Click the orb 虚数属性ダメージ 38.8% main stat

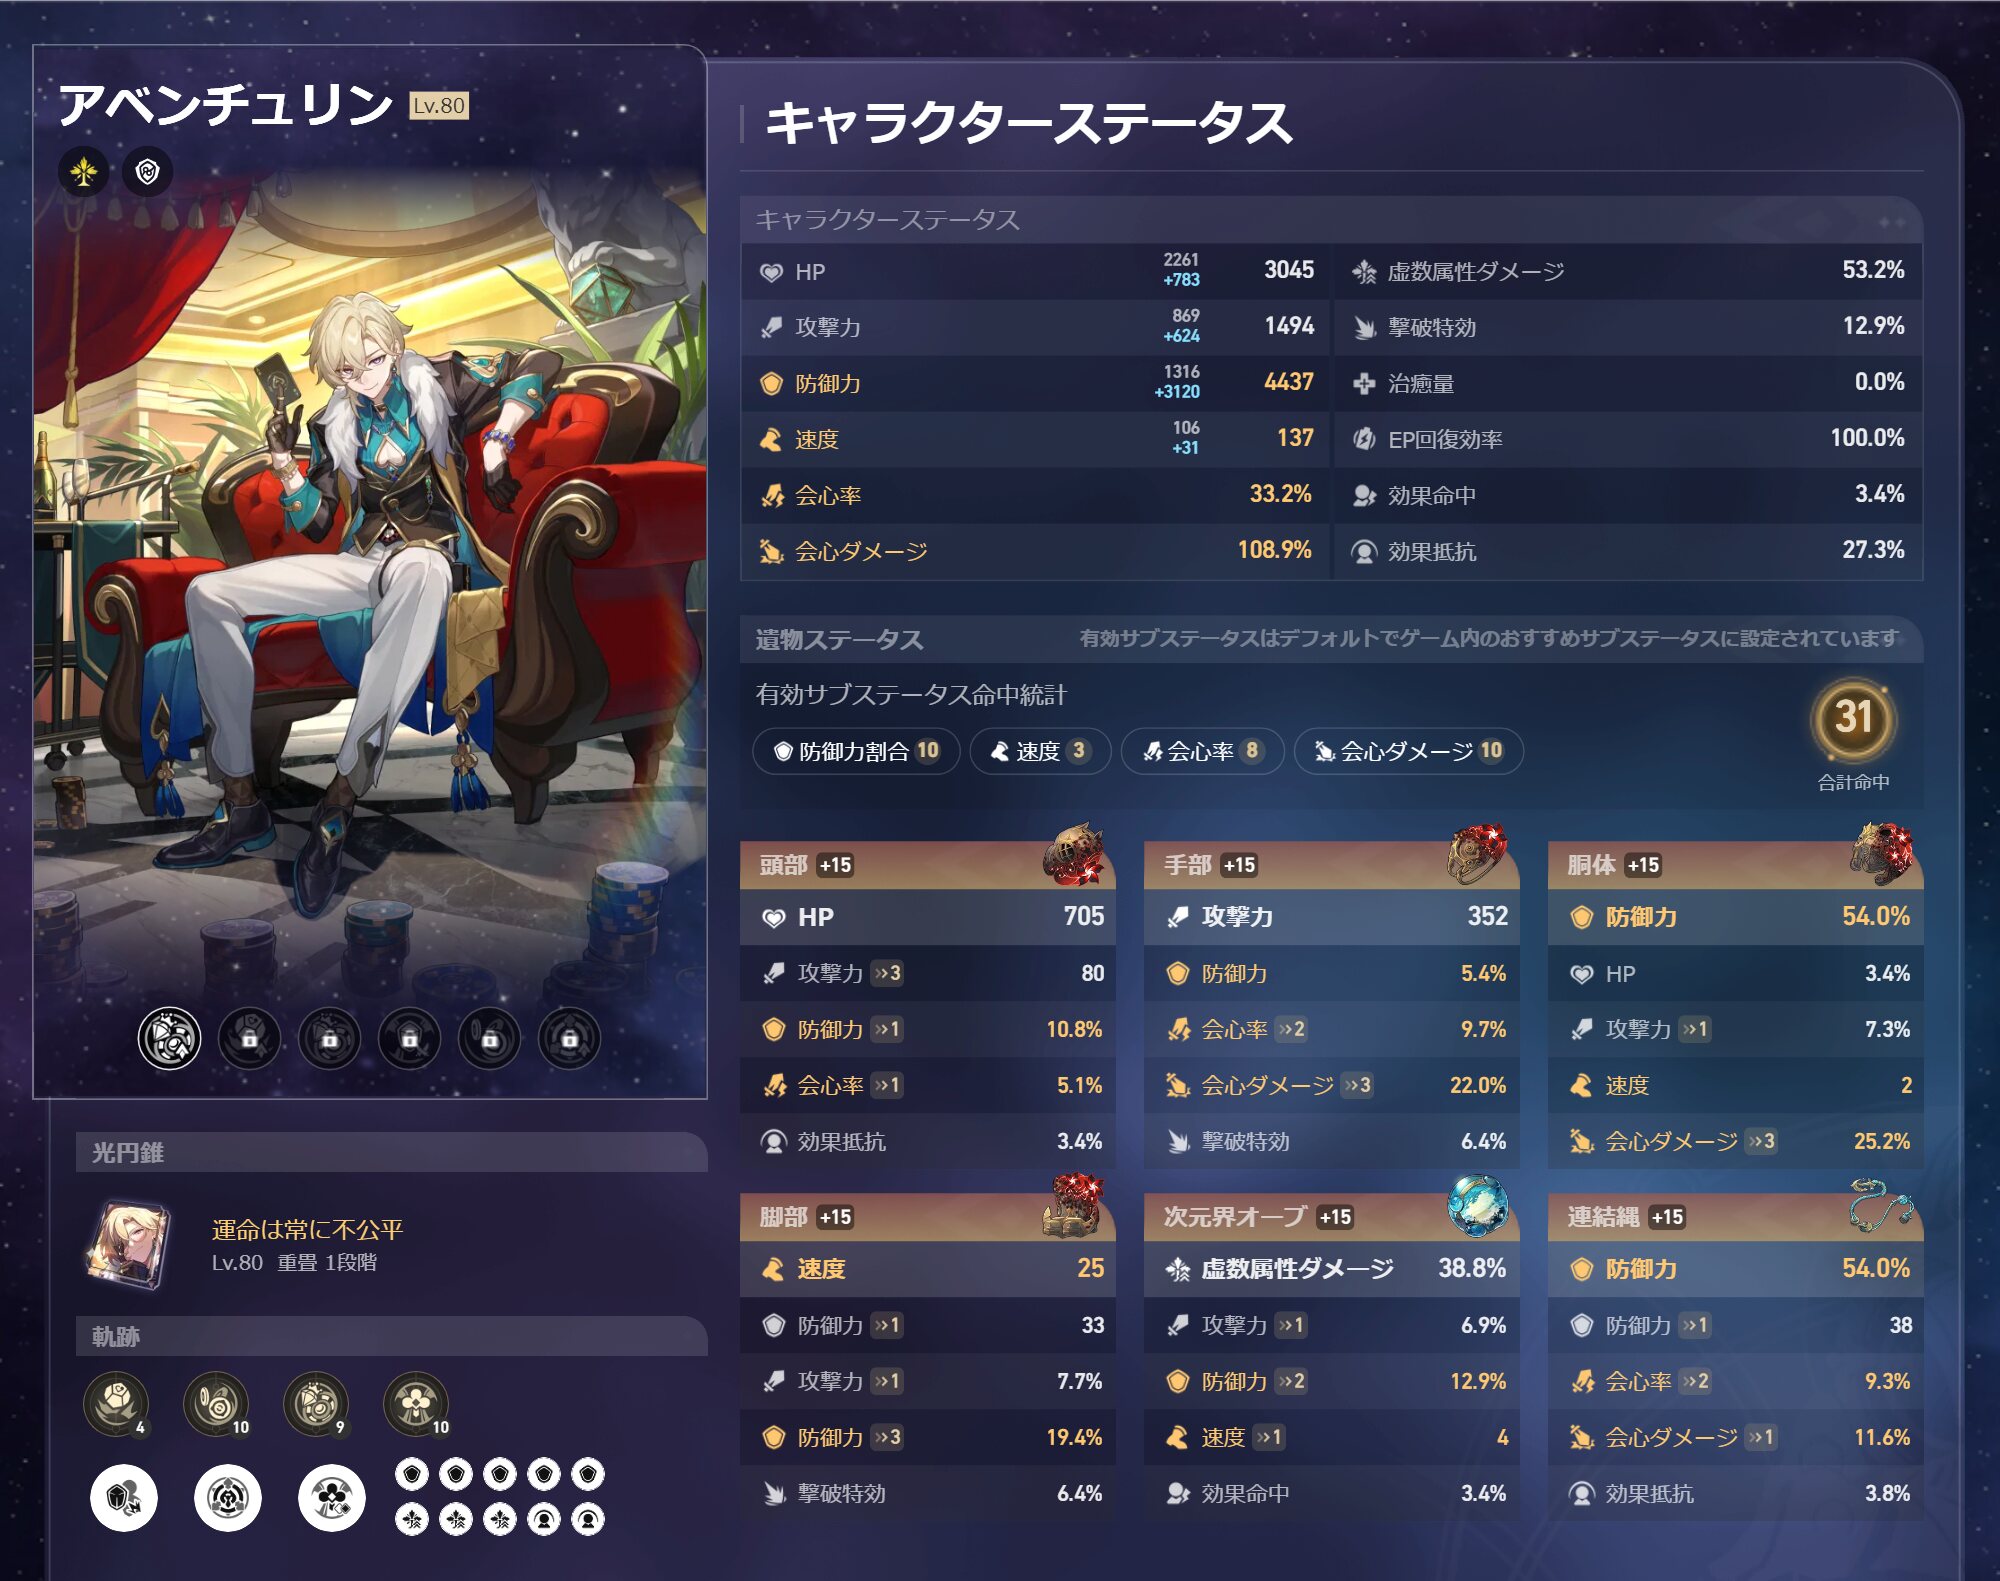pyautogui.click(x=1332, y=1269)
